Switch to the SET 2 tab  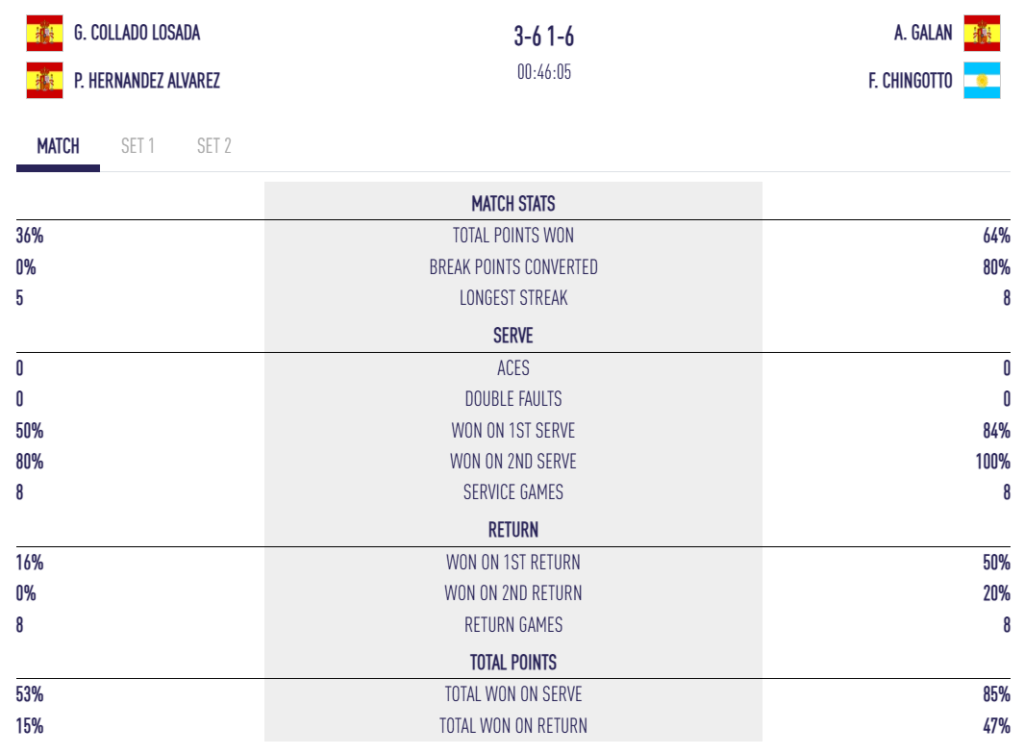pos(214,146)
